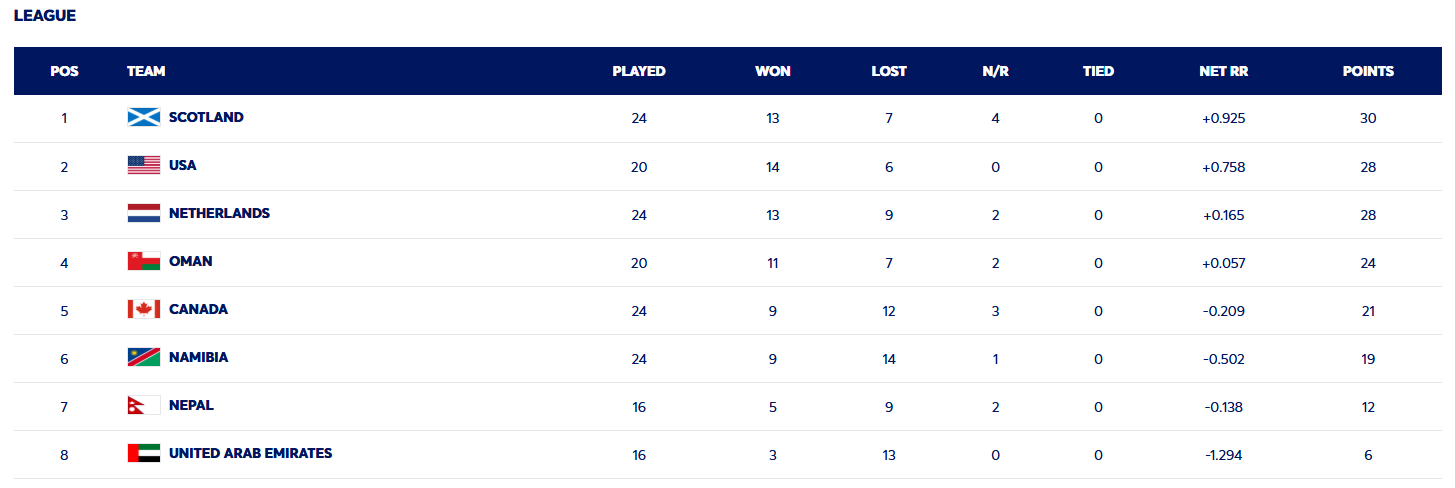Open the SCOTLAND team link
Screen dimensions: 1455x488
[x=206, y=117]
